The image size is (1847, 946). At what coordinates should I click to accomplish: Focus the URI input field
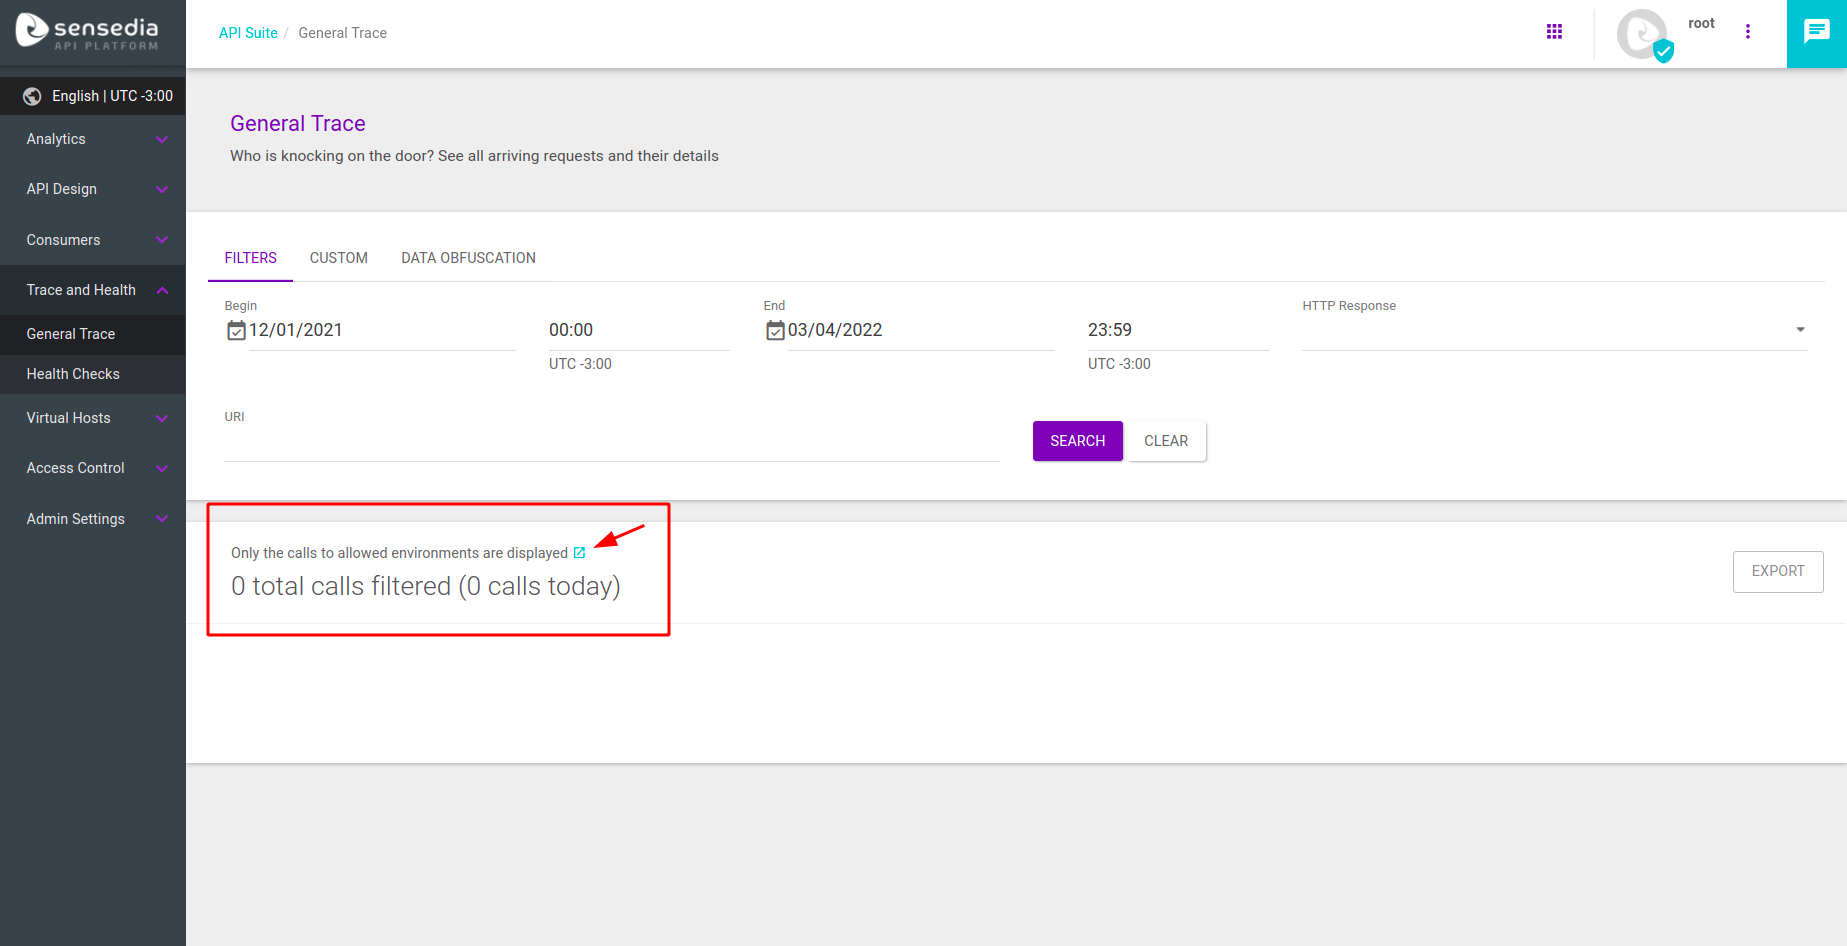pos(611,444)
